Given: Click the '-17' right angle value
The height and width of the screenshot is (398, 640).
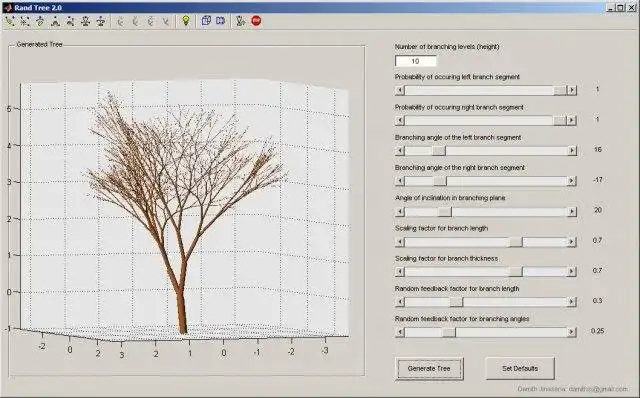Looking at the screenshot, I should click(x=598, y=180).
